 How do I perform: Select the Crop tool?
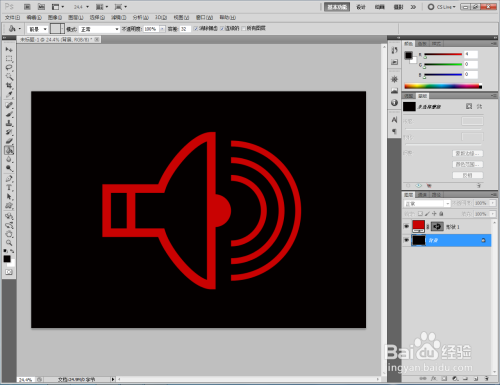click(x=9, y=86)
